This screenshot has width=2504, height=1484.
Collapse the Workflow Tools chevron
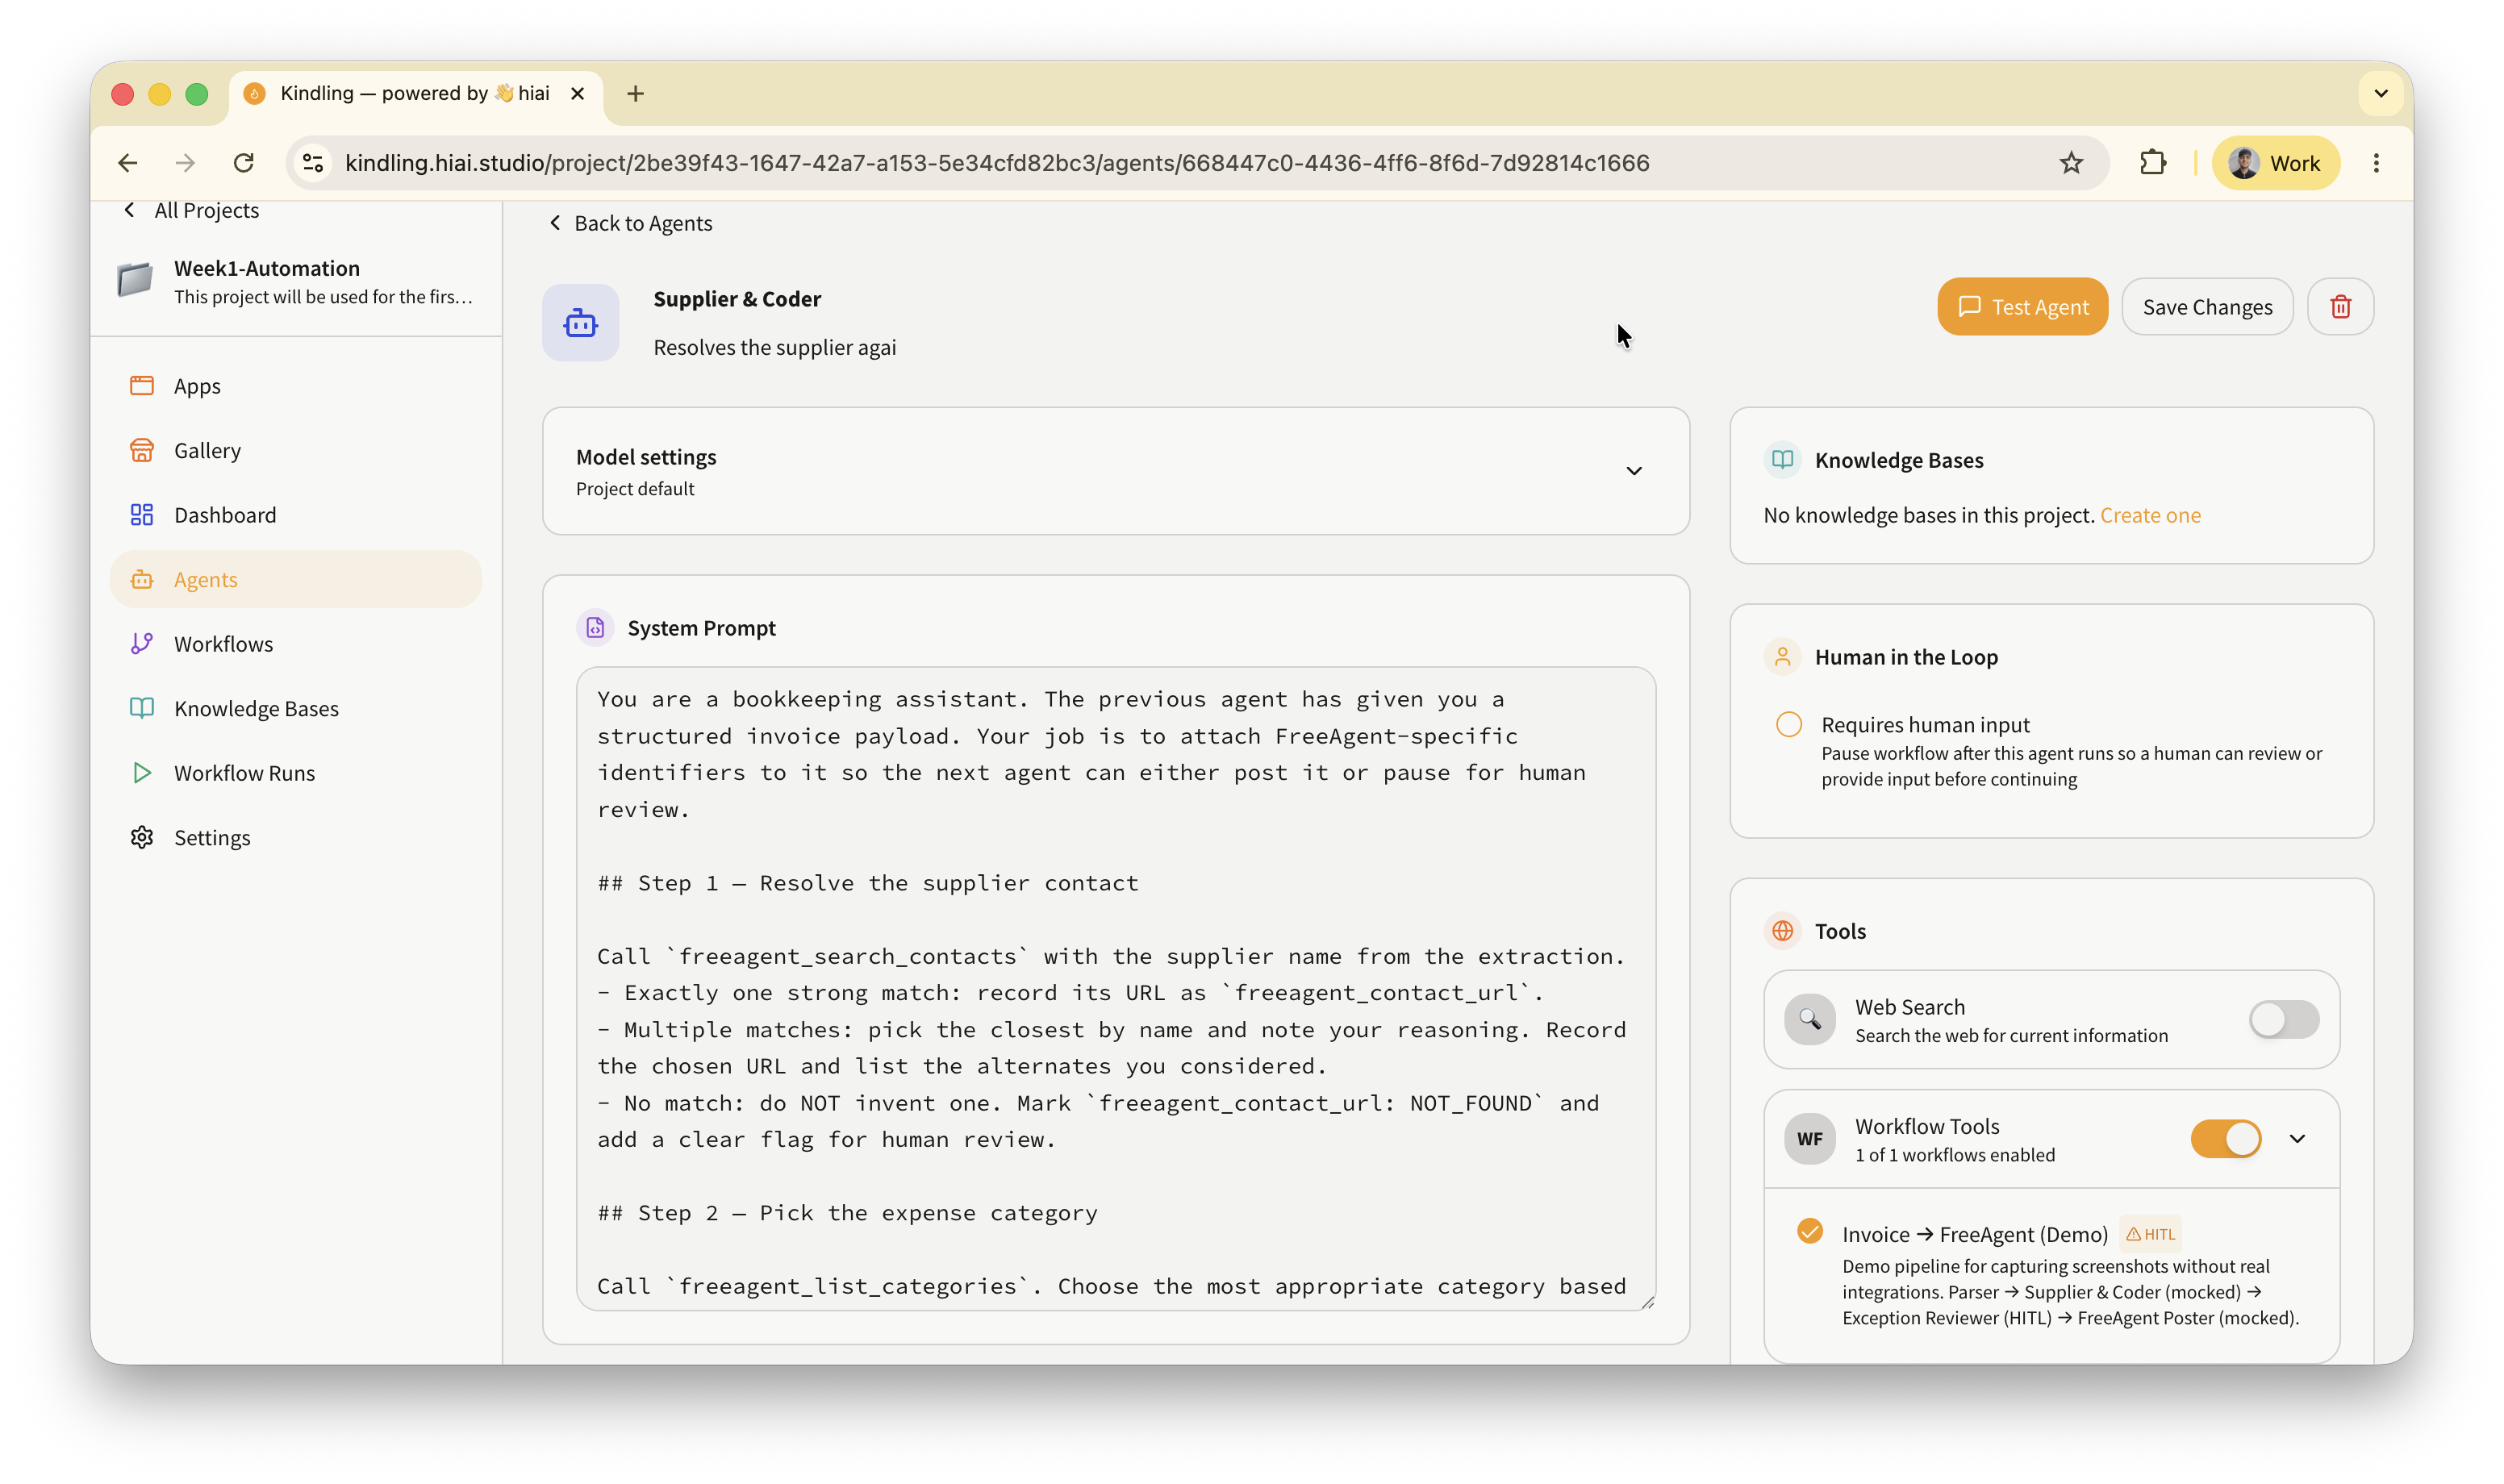point(2298,1139)
